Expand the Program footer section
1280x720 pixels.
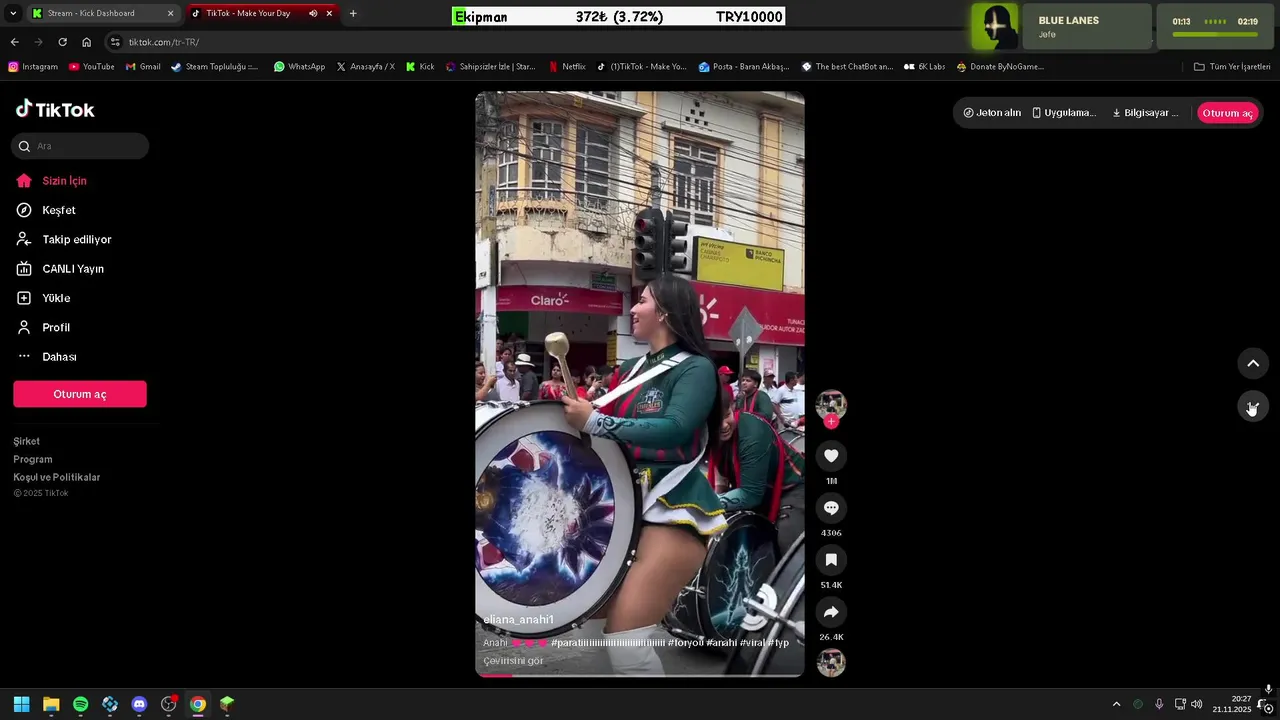[x=33, y=459]
